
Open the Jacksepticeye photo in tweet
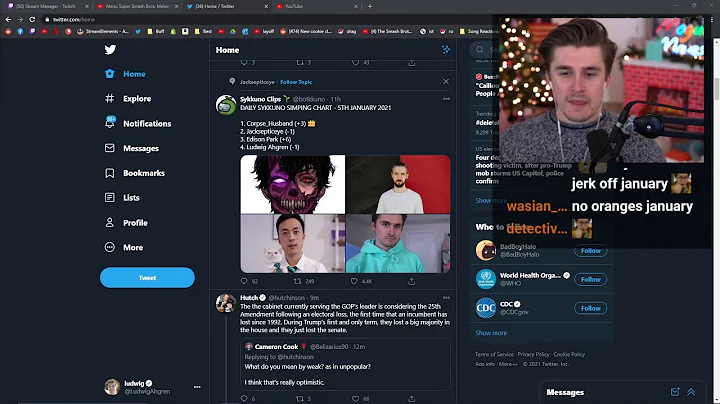coord(398,184)
